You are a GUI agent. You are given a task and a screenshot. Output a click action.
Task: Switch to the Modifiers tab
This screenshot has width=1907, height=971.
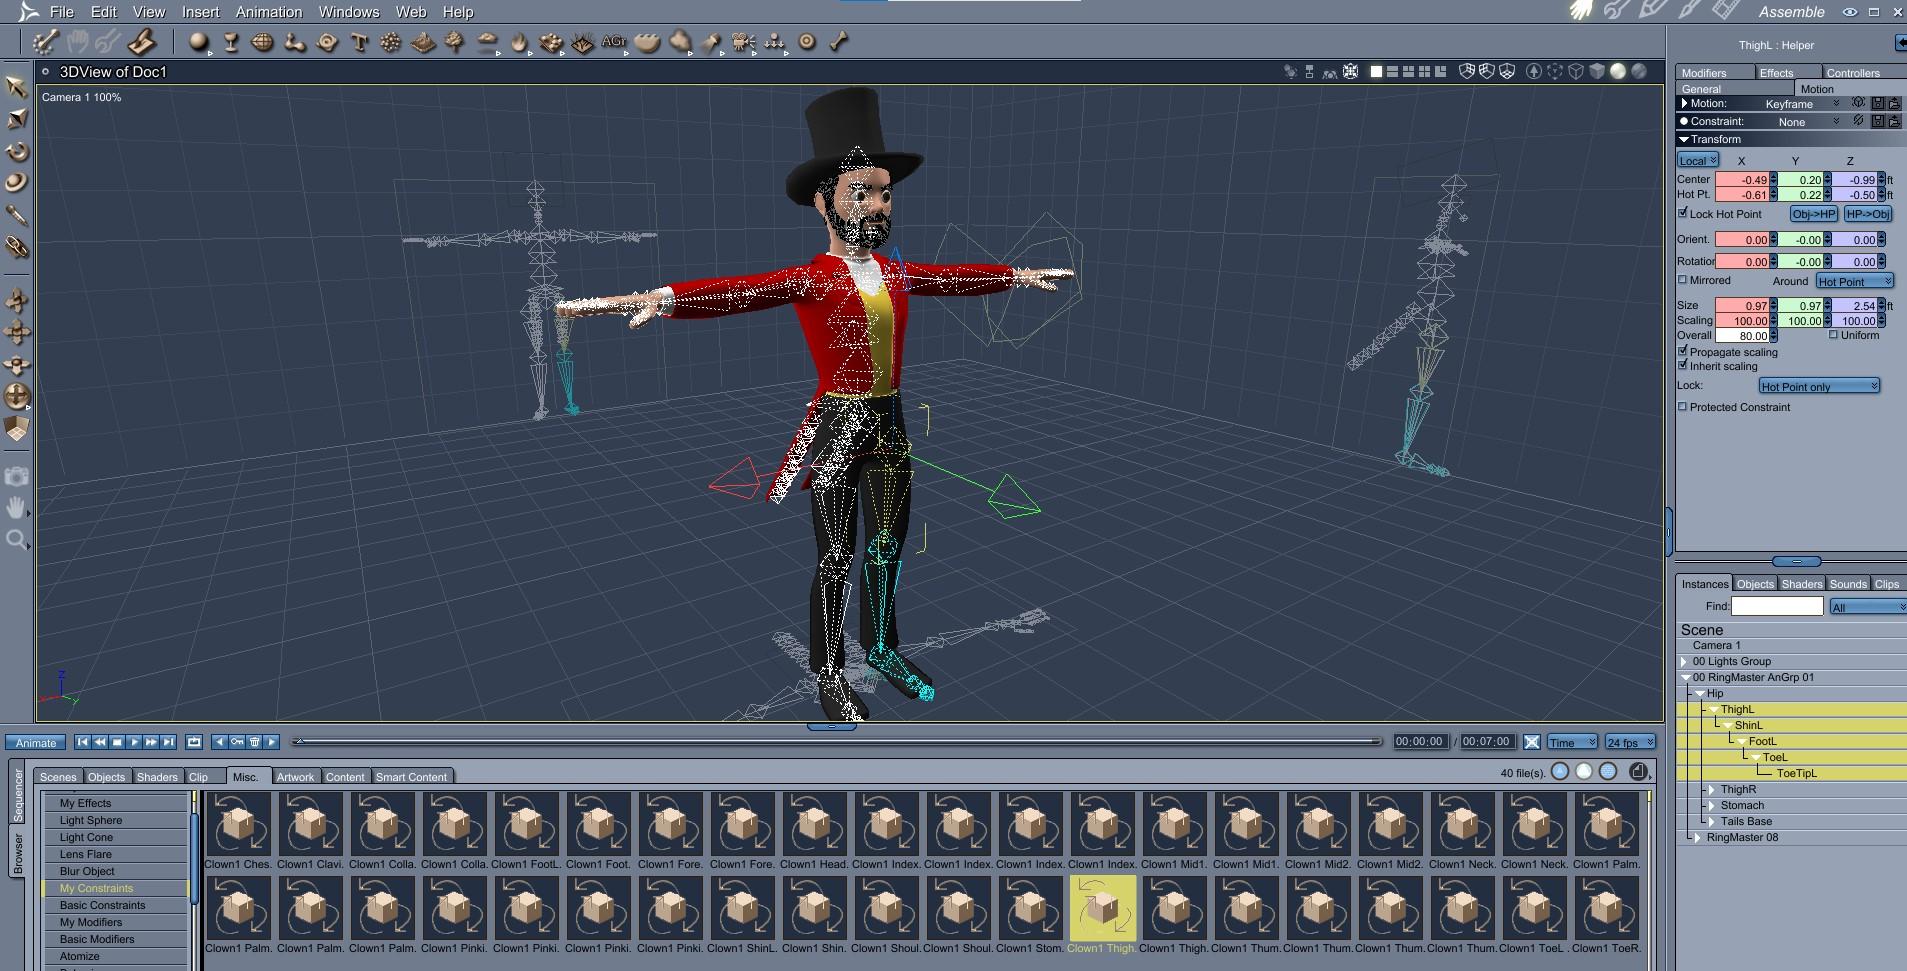pyautogui.click(x=1715, y=73)
